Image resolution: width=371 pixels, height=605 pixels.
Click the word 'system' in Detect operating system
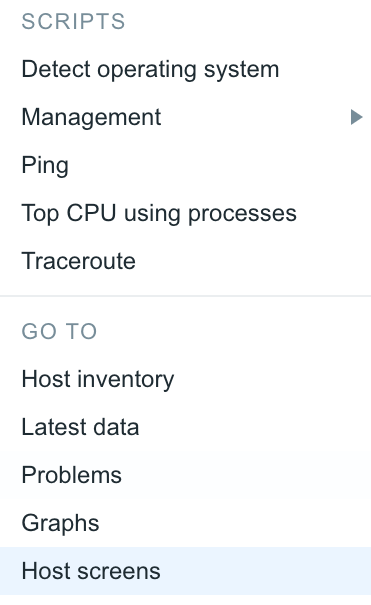241,71
